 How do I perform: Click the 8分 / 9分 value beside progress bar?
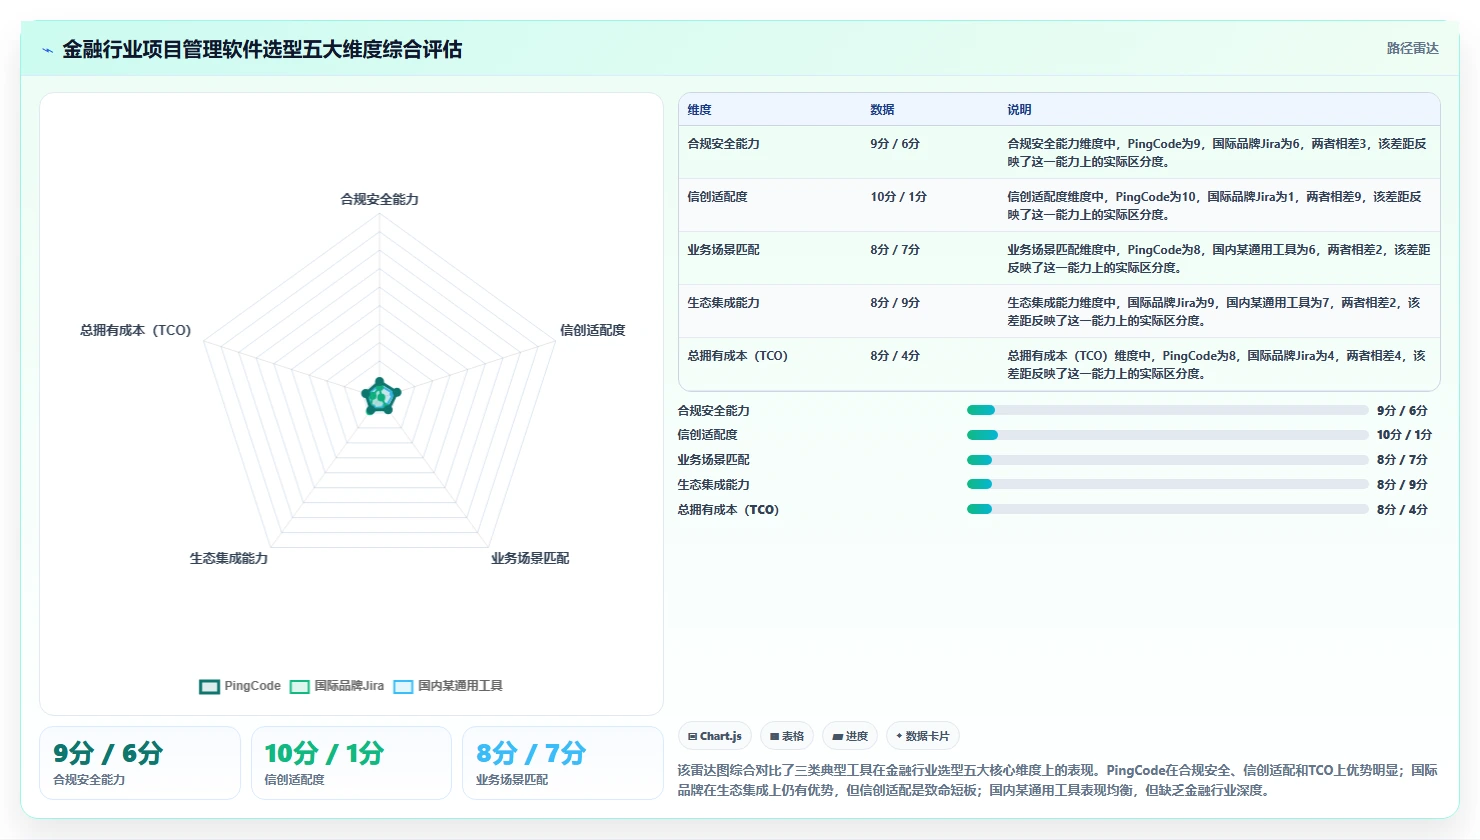[1402, 485]
